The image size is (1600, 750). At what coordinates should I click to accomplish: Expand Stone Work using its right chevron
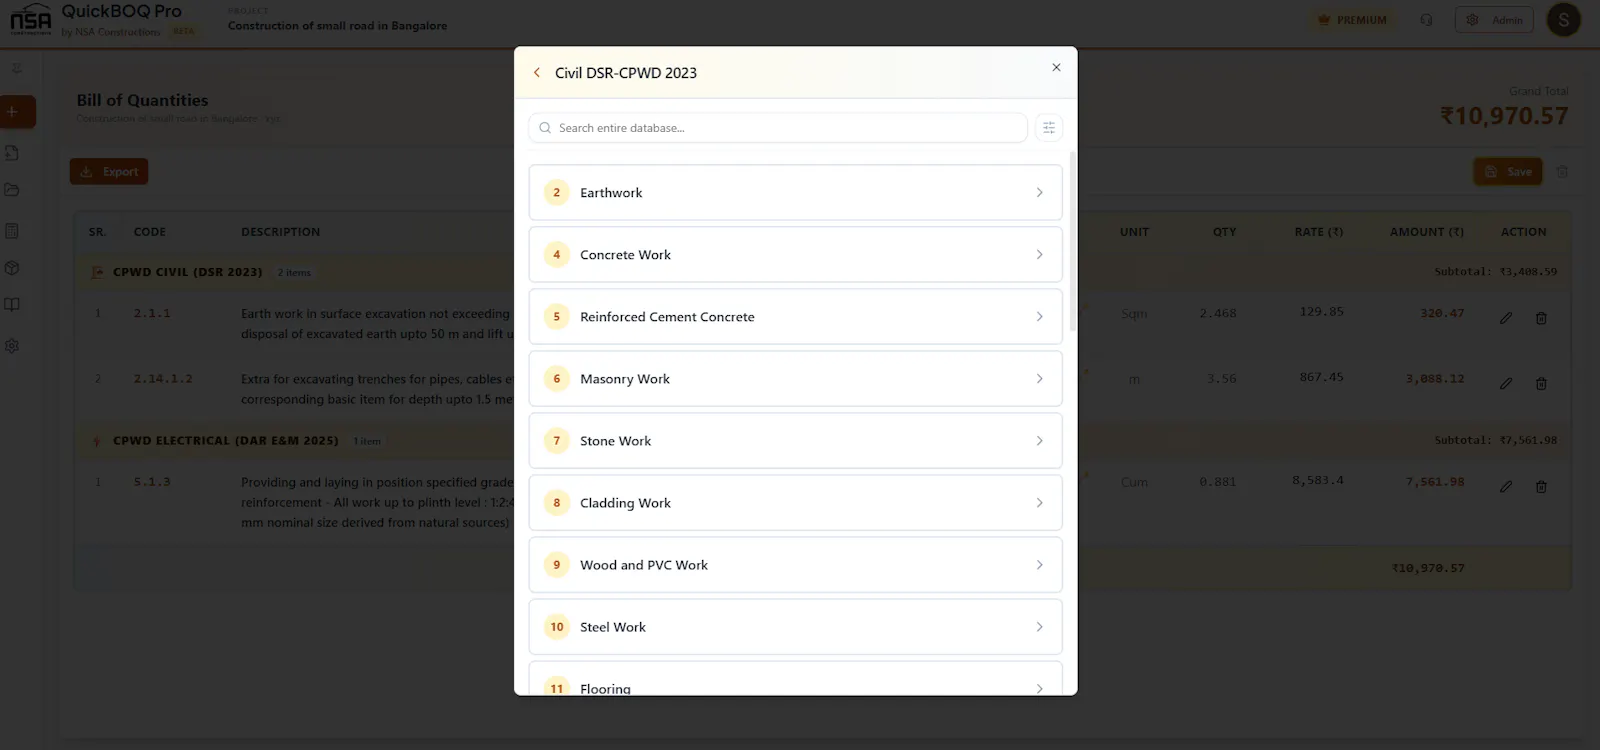pyautogui.click(x=1039, y=440)
